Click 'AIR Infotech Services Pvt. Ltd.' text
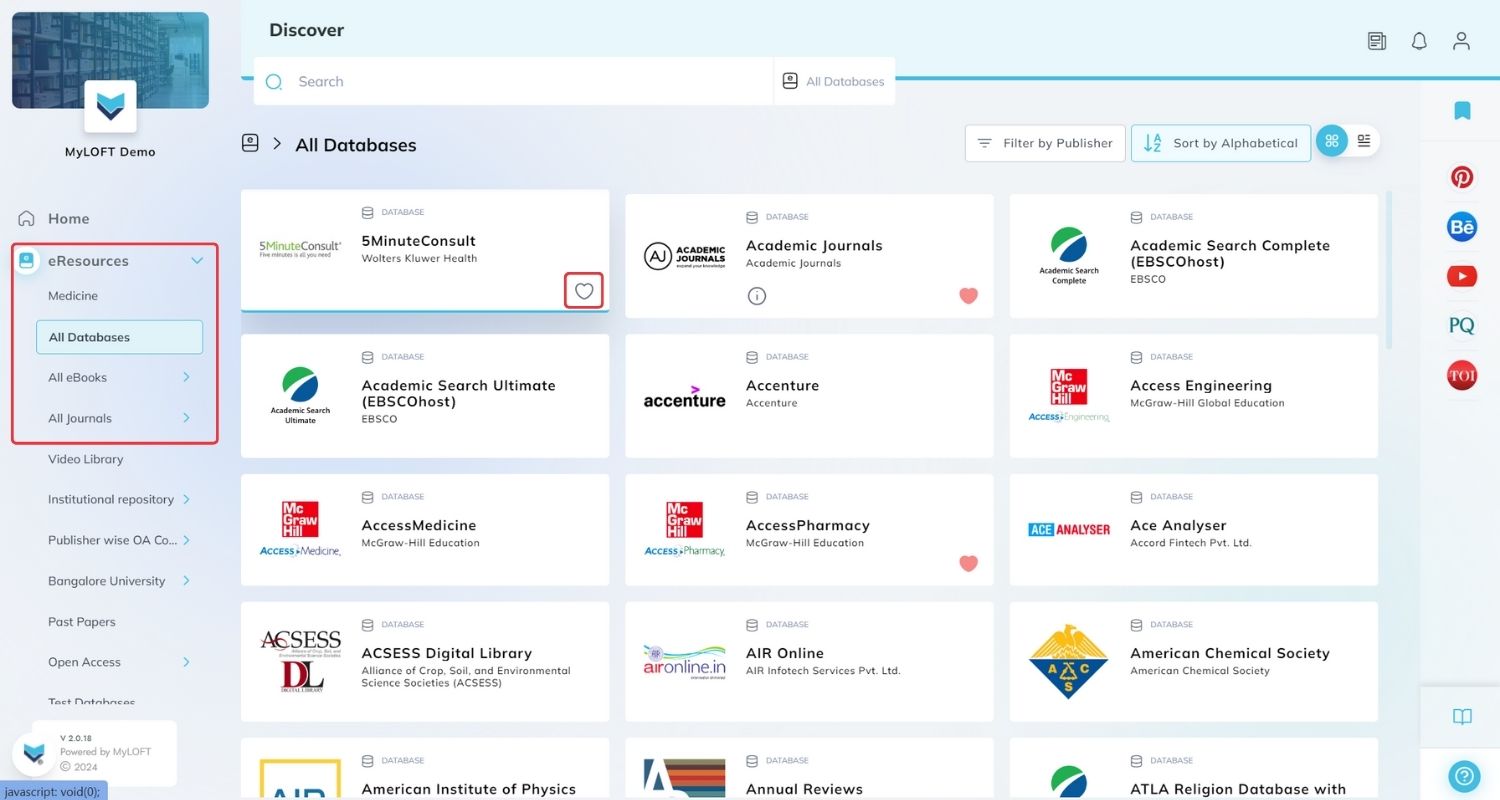The height and width of the screenshot is (800, 1500). click(x=823, y=670)
